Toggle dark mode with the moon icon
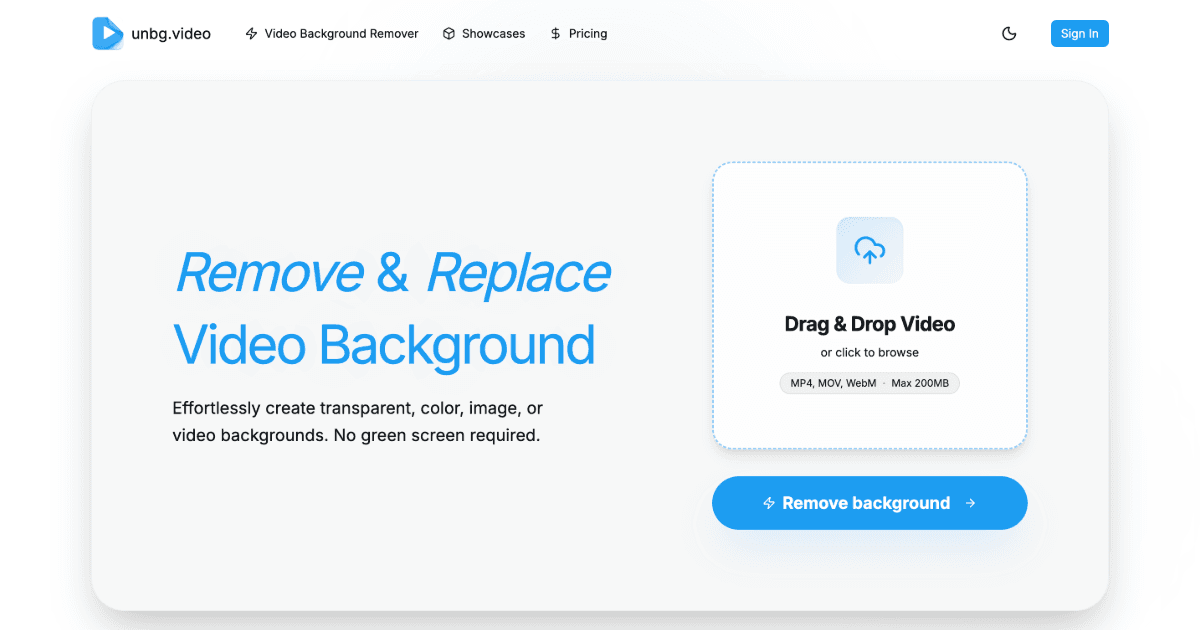 1009,33
